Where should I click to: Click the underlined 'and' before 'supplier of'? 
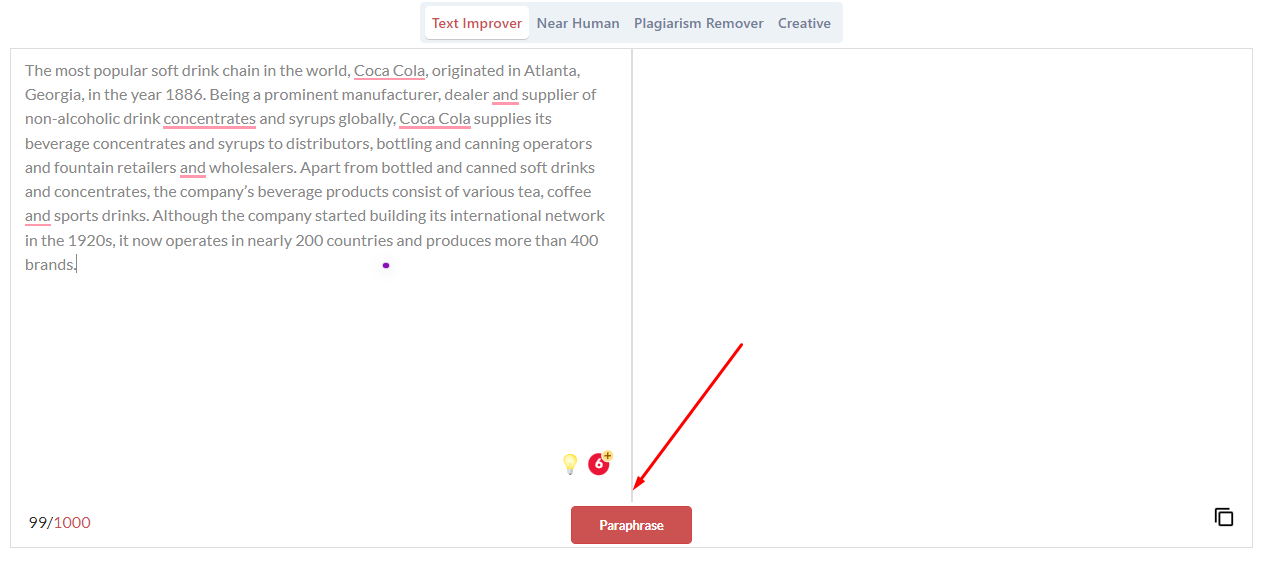pyautogui.click(x=505, y=95)
